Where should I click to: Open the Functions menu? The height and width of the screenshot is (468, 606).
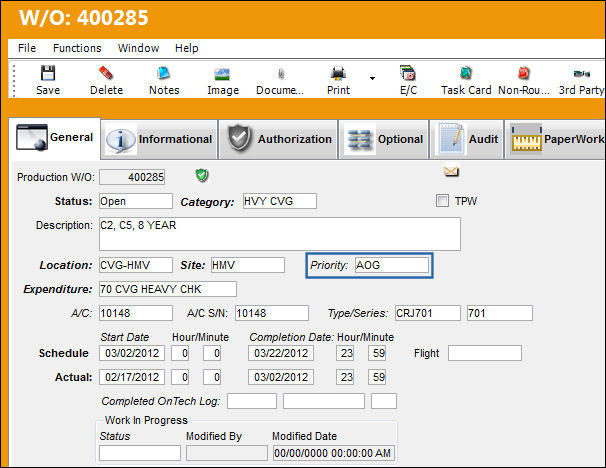pyautogui.click(x=77, y=48)
